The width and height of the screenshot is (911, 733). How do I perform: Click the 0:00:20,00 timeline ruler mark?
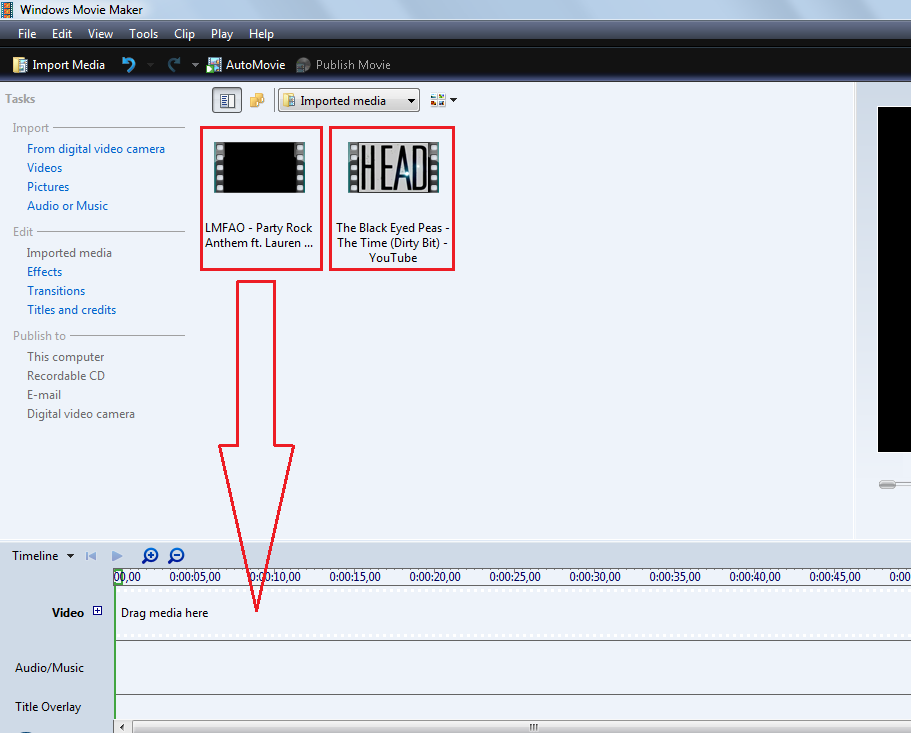(435, 577)
